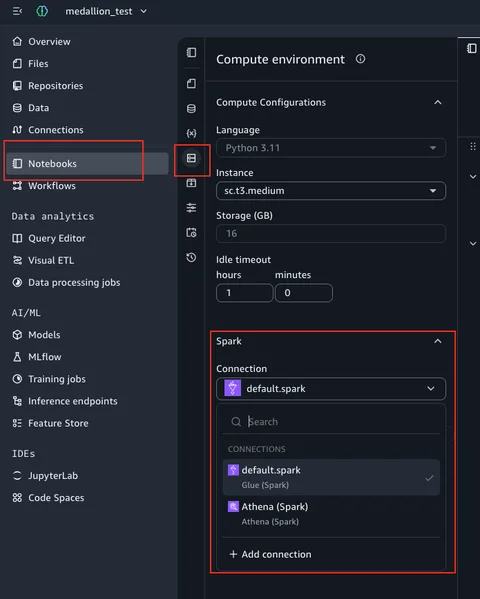
Task: Open data (database) panel icon in toolbar
Action: pos(191,108)
